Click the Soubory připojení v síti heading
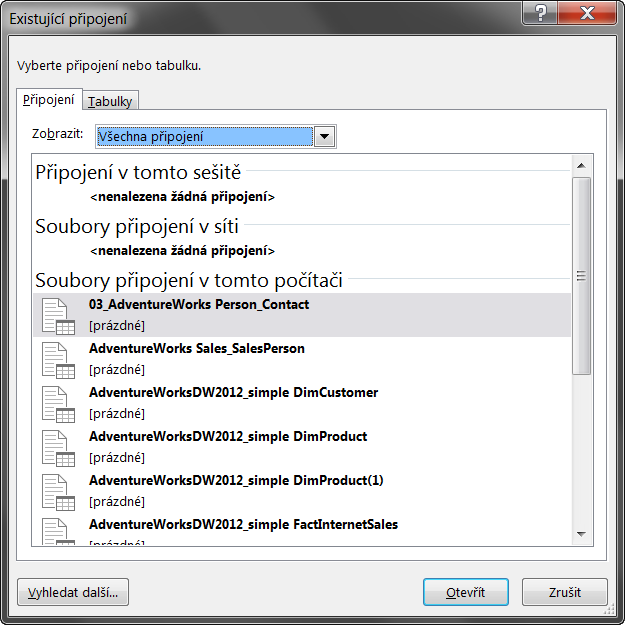The width and height of the screenshot is (625, 625). [x=137, y=226]
